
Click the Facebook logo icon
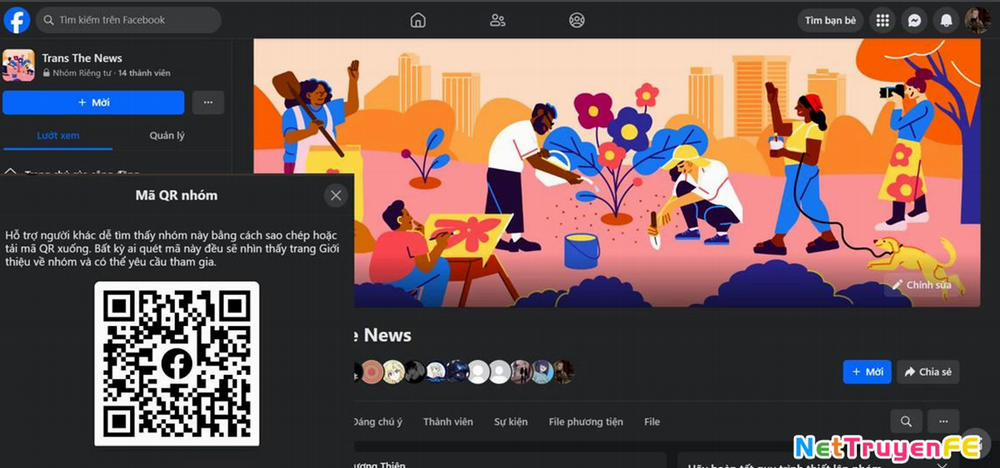[x=17, y=20]
